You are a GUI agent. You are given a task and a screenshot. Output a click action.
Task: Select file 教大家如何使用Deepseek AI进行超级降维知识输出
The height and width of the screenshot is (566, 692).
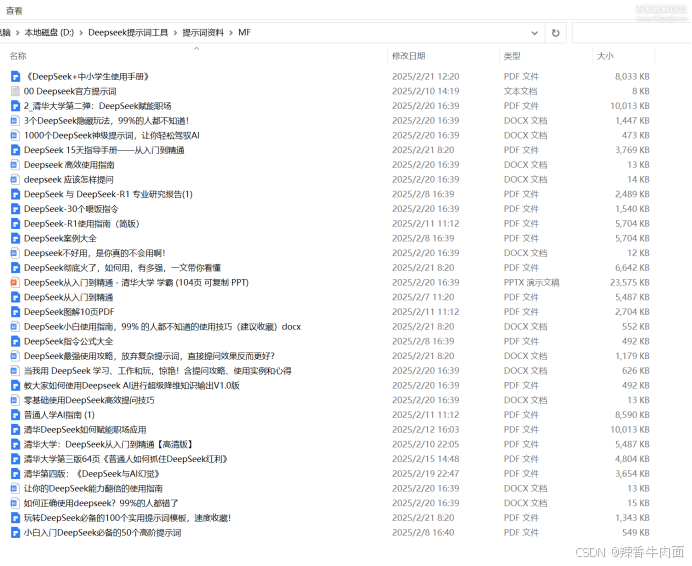click(x=132, y=385)
